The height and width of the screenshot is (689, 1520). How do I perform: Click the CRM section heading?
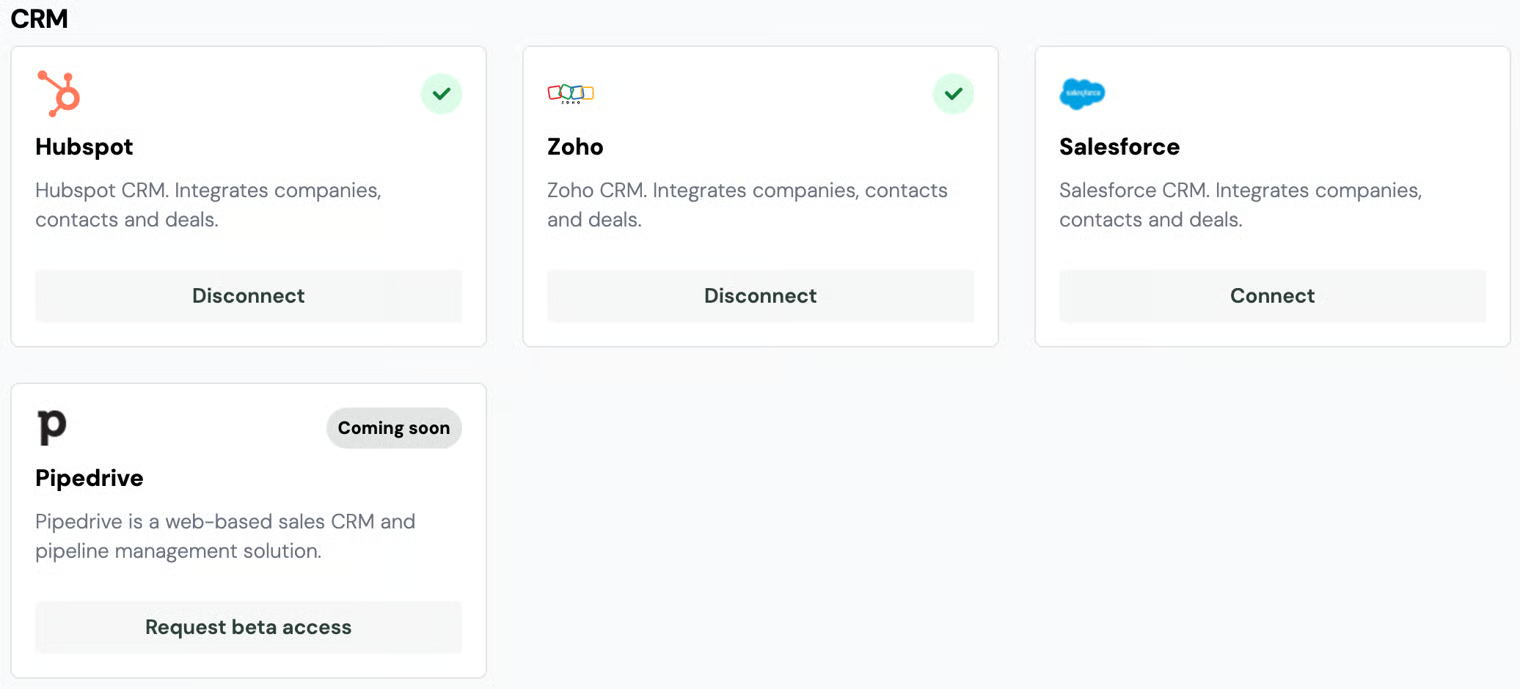[x=39, y=18]
